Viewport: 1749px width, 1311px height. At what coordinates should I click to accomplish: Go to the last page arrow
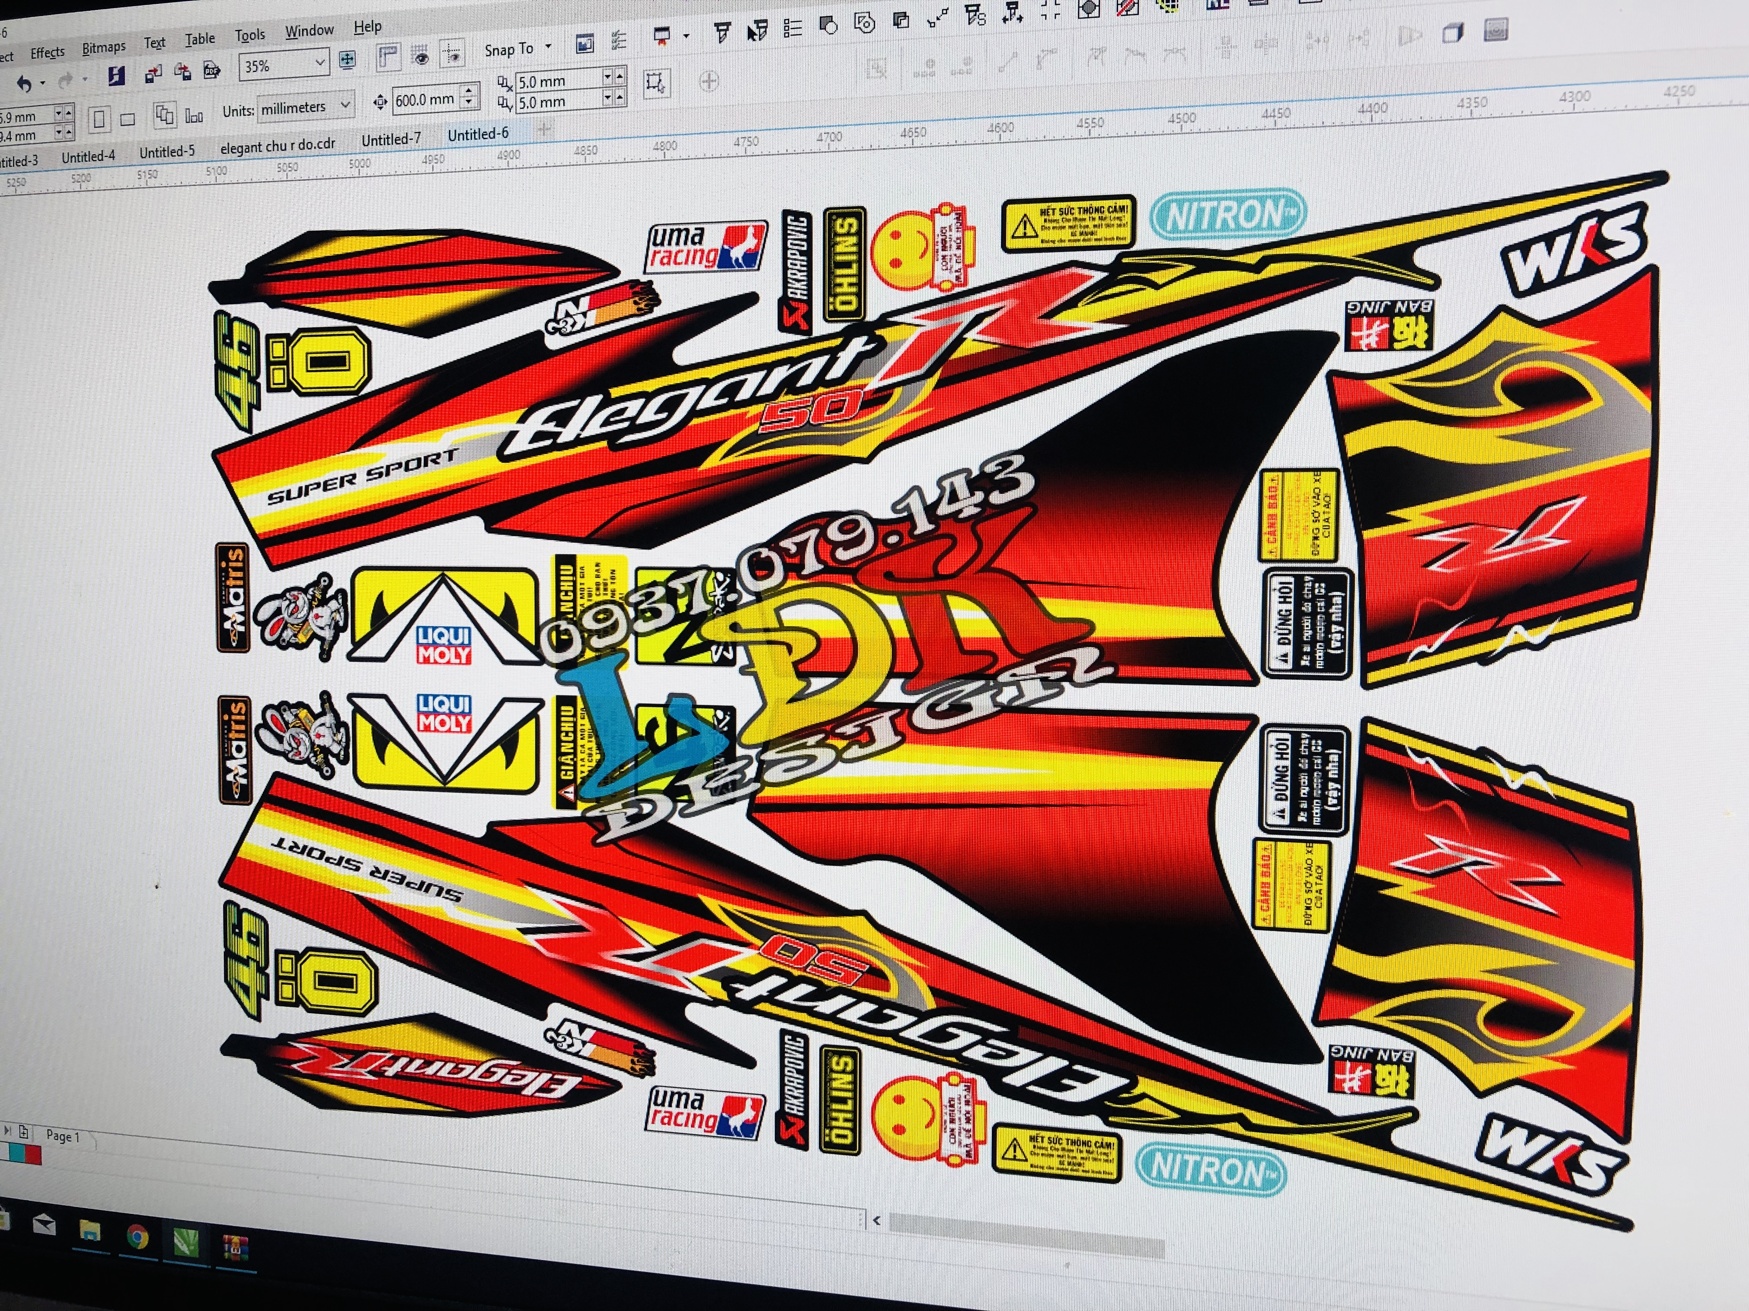pos(9,1131)
